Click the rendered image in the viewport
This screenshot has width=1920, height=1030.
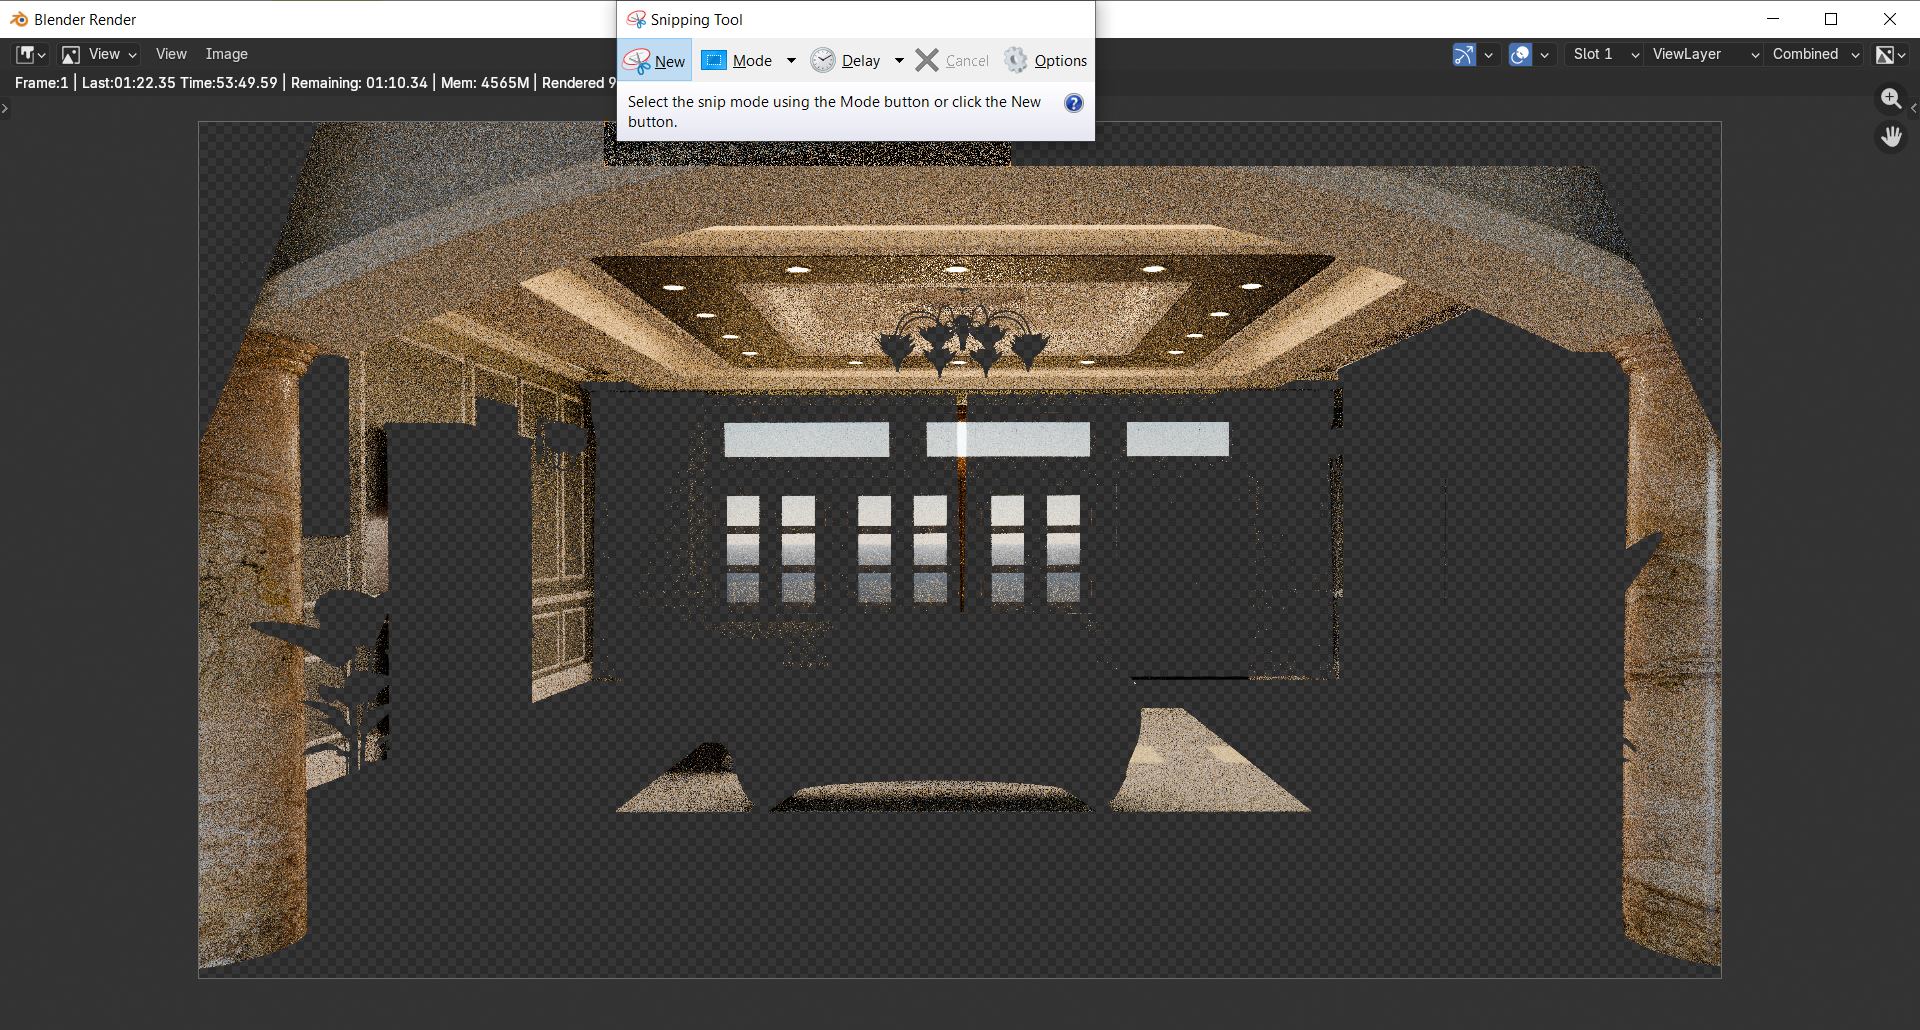point(959,550)
